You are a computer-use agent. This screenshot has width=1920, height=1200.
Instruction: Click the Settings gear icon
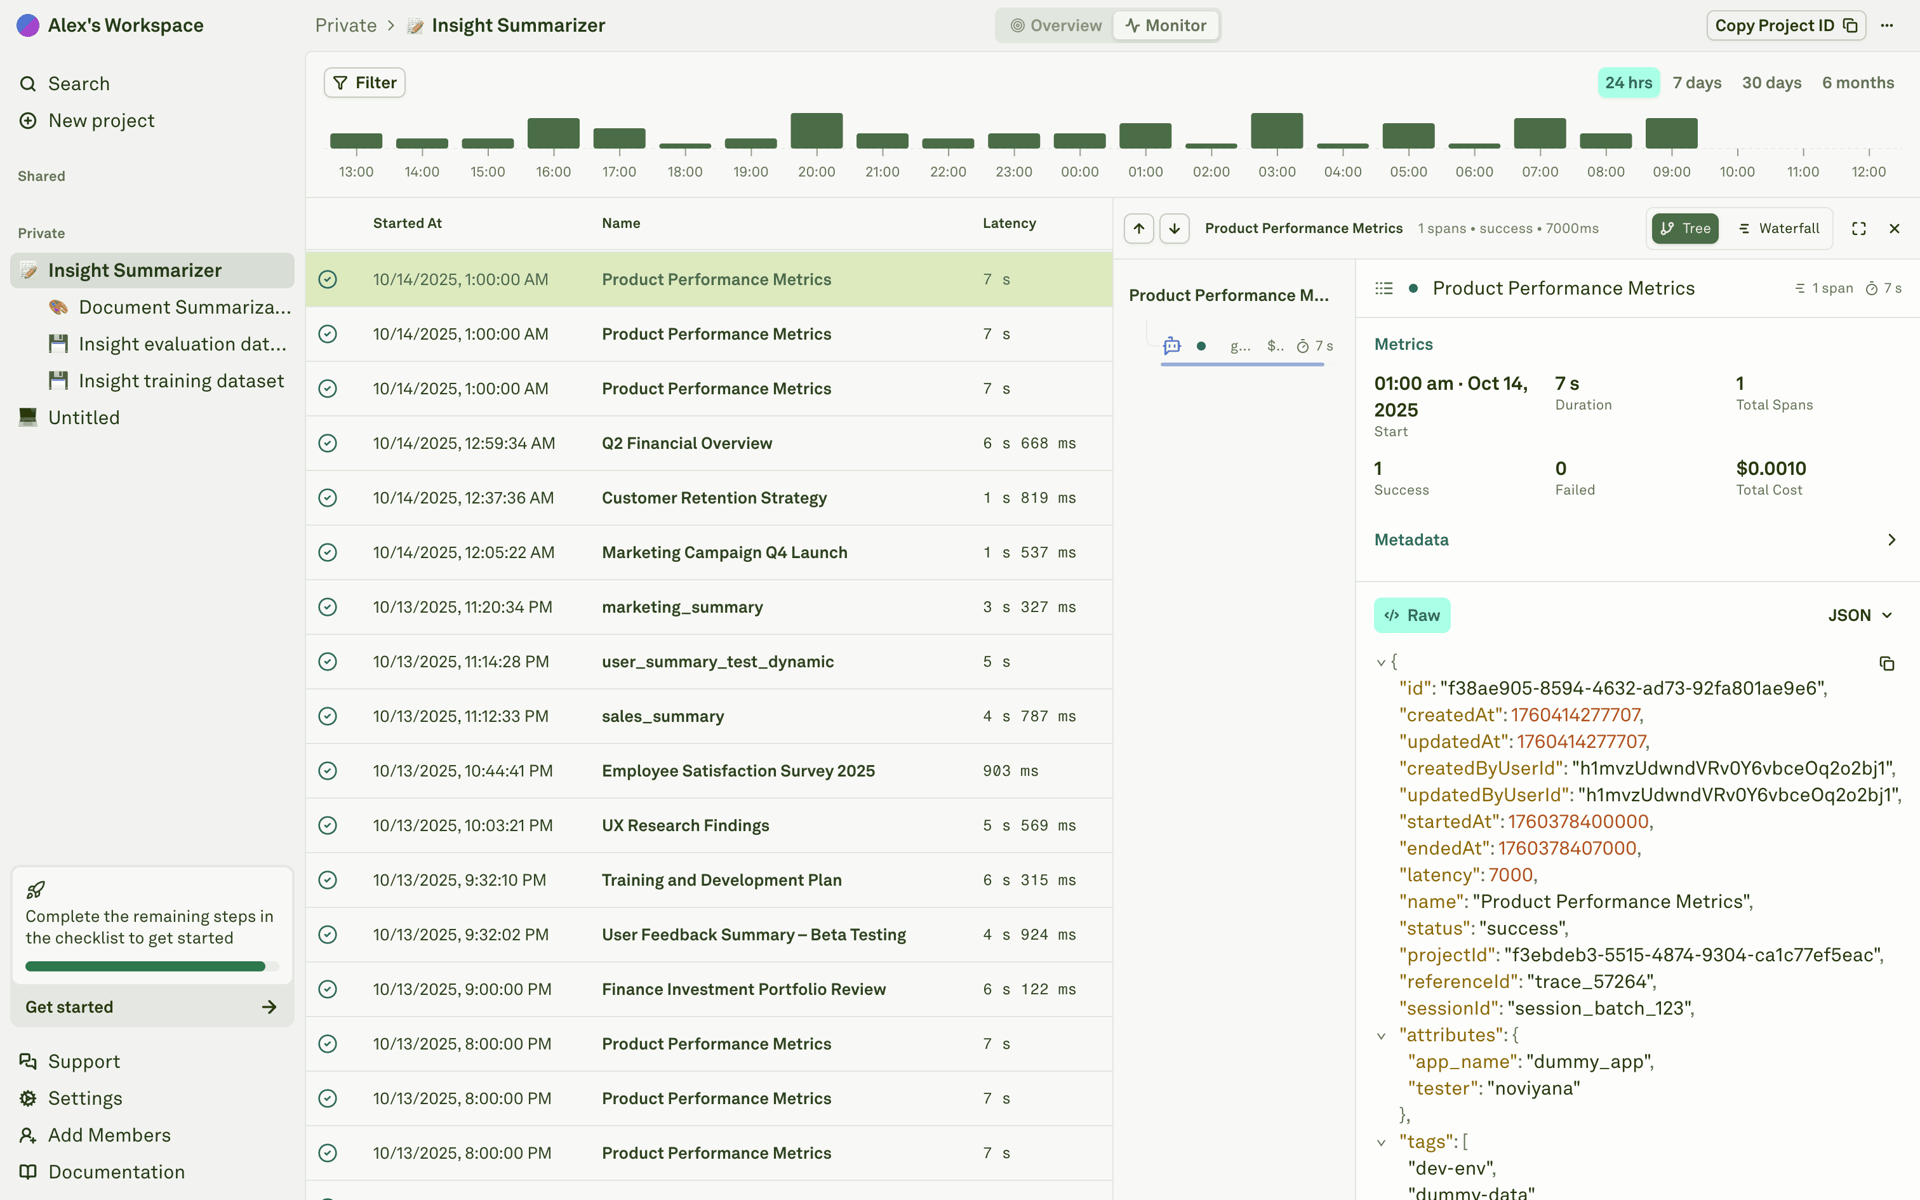[28, 1099]
